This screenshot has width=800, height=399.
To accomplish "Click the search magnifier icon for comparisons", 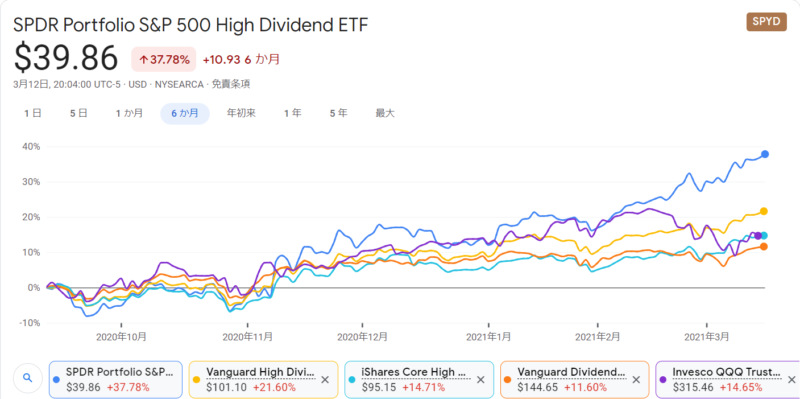I will point(28,378).
